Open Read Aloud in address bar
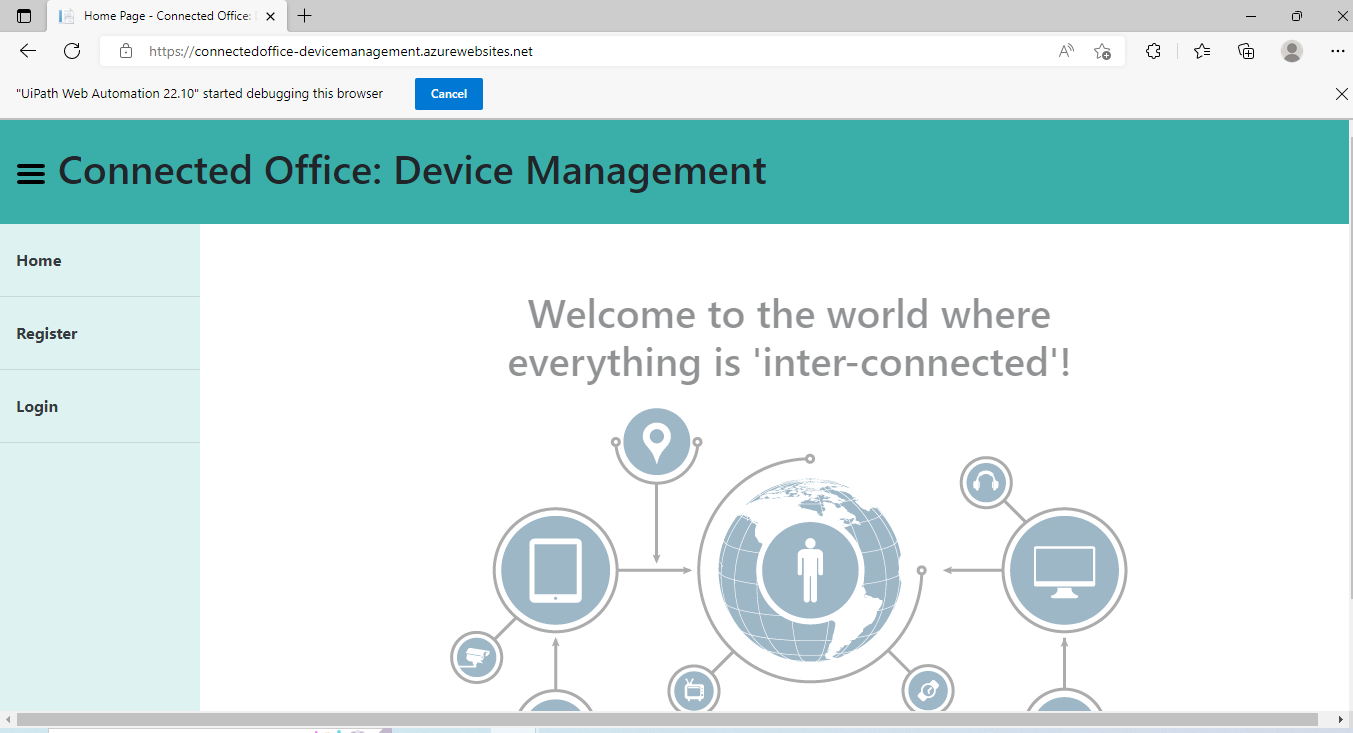 [1066, 51]
